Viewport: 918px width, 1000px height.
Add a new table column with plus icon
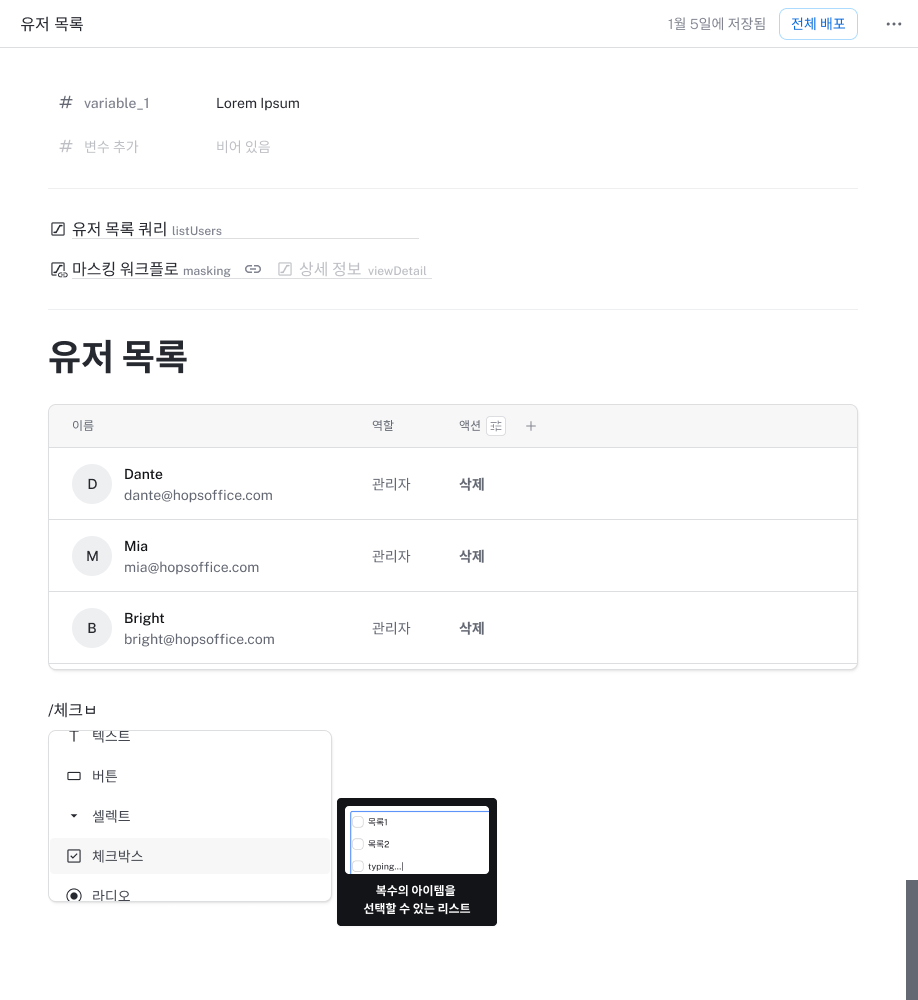(531, 425)
